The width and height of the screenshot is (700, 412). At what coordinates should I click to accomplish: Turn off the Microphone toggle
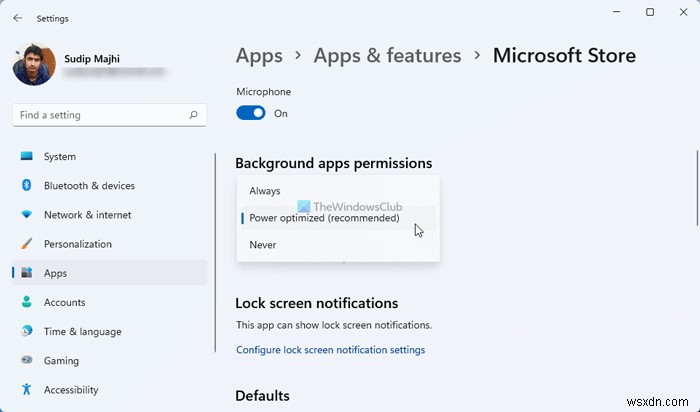point(250,113)
